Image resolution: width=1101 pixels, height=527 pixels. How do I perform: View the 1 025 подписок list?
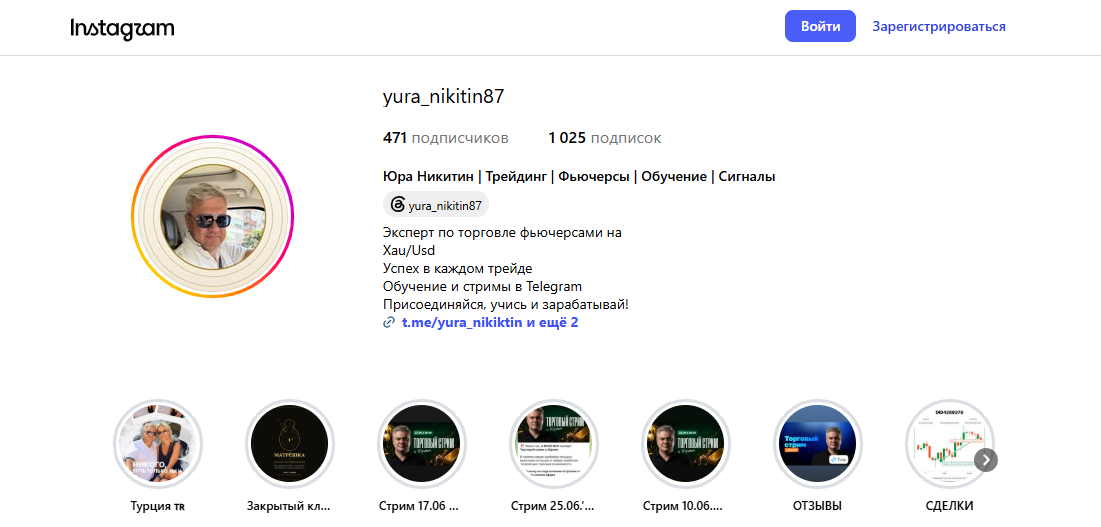[x=605, y=138]
